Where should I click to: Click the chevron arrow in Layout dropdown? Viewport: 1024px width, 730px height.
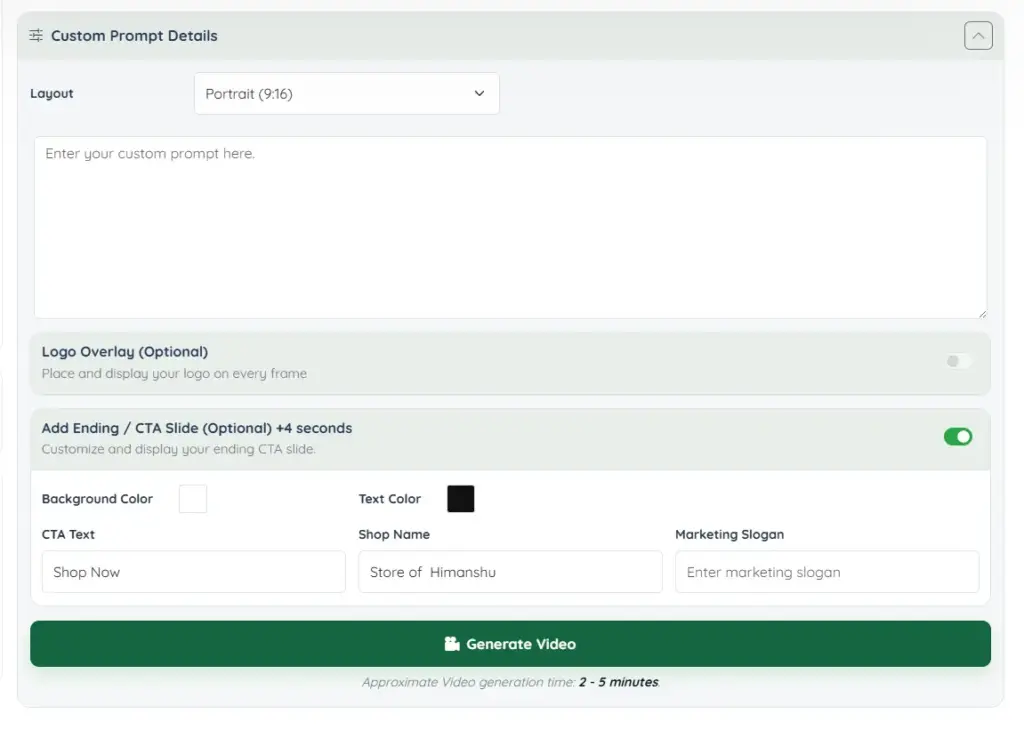point(479,94)
